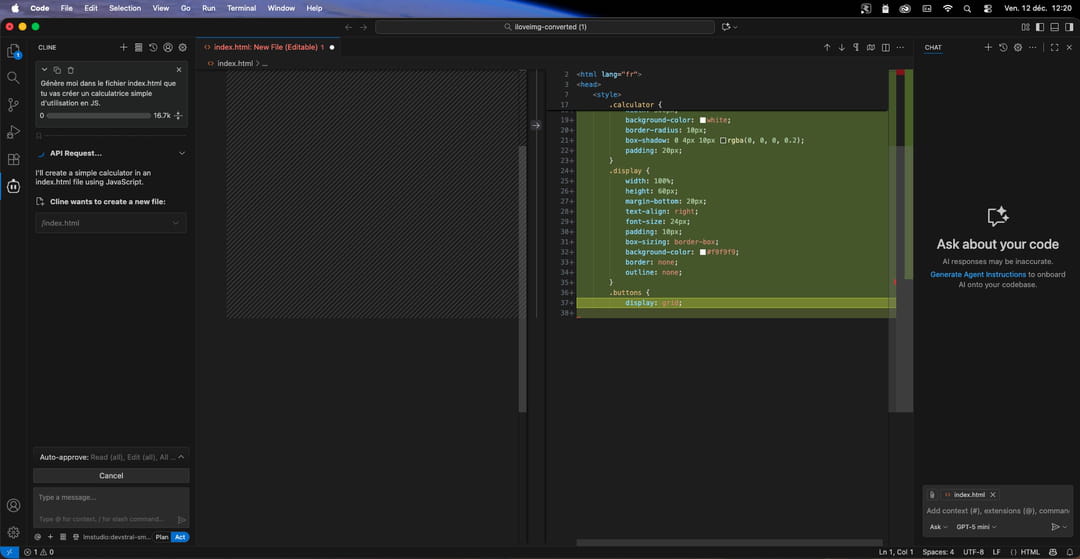1080x559 pixels.
Task: Click the Generate Agent Instructions link
Action: (x=978, y=274)
